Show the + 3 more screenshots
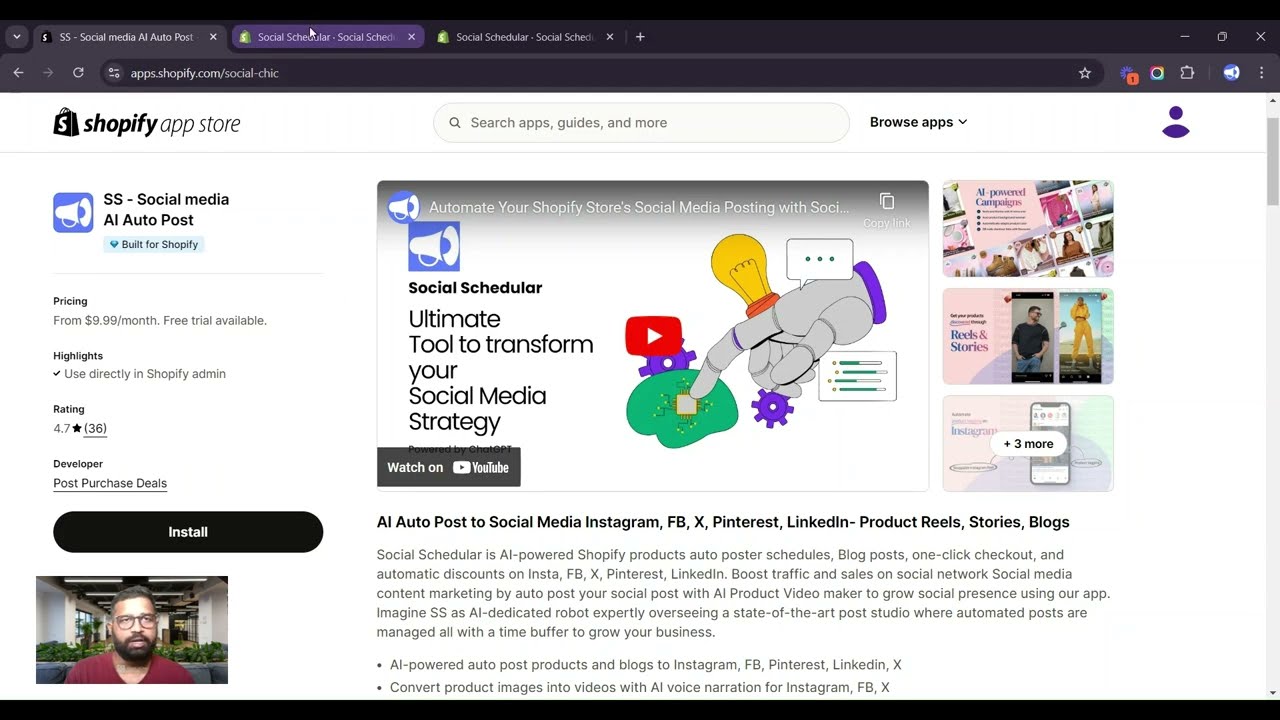Screen dimensions: 1280x720 click(1028, 444)
